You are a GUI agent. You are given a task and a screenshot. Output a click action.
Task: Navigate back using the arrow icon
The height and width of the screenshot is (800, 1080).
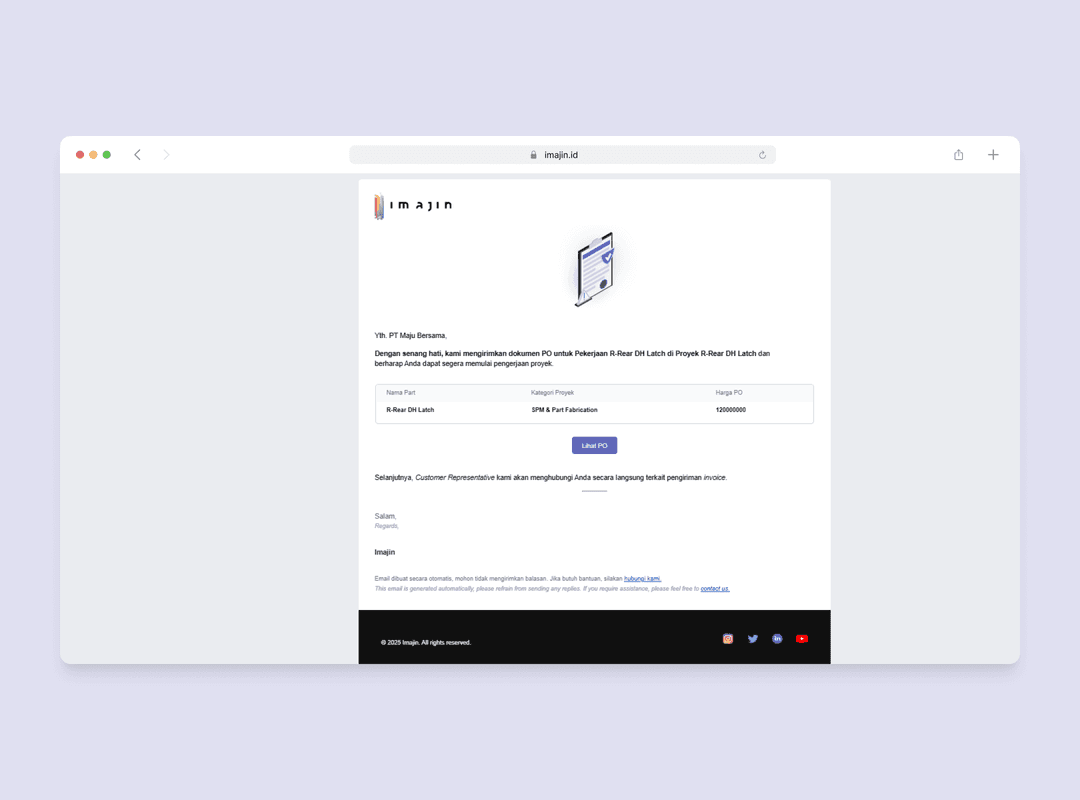coord(137,154)
